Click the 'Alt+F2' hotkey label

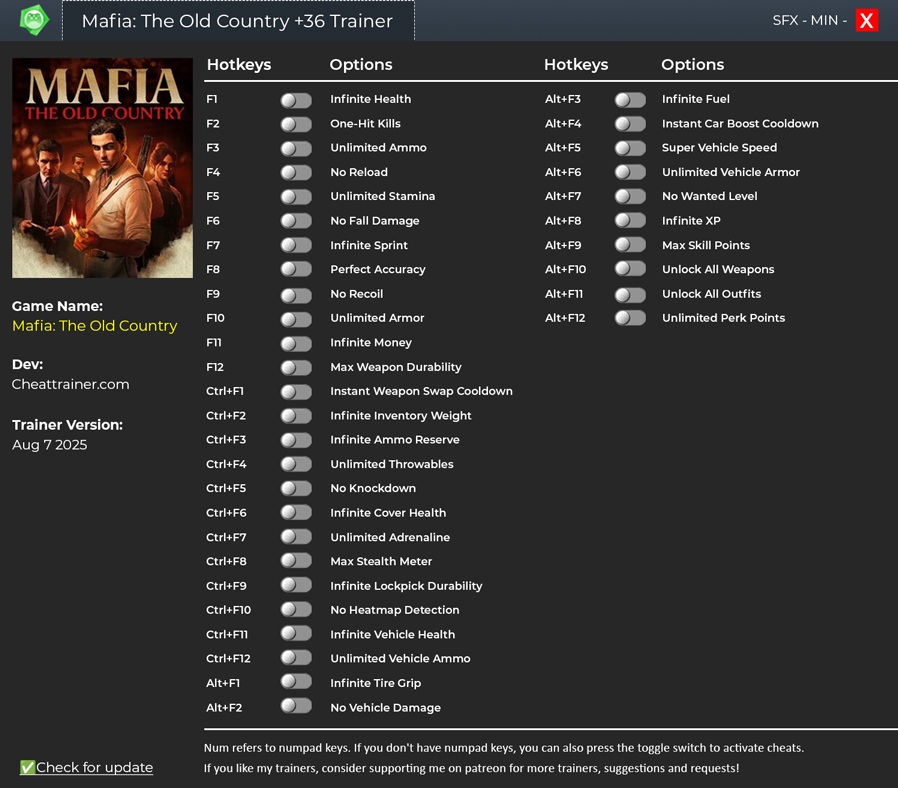point(224,708)
